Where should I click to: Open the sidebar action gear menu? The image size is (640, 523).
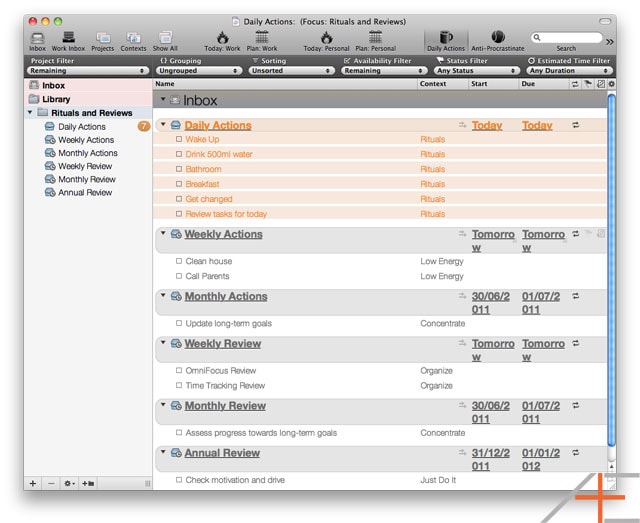[69, 483]
